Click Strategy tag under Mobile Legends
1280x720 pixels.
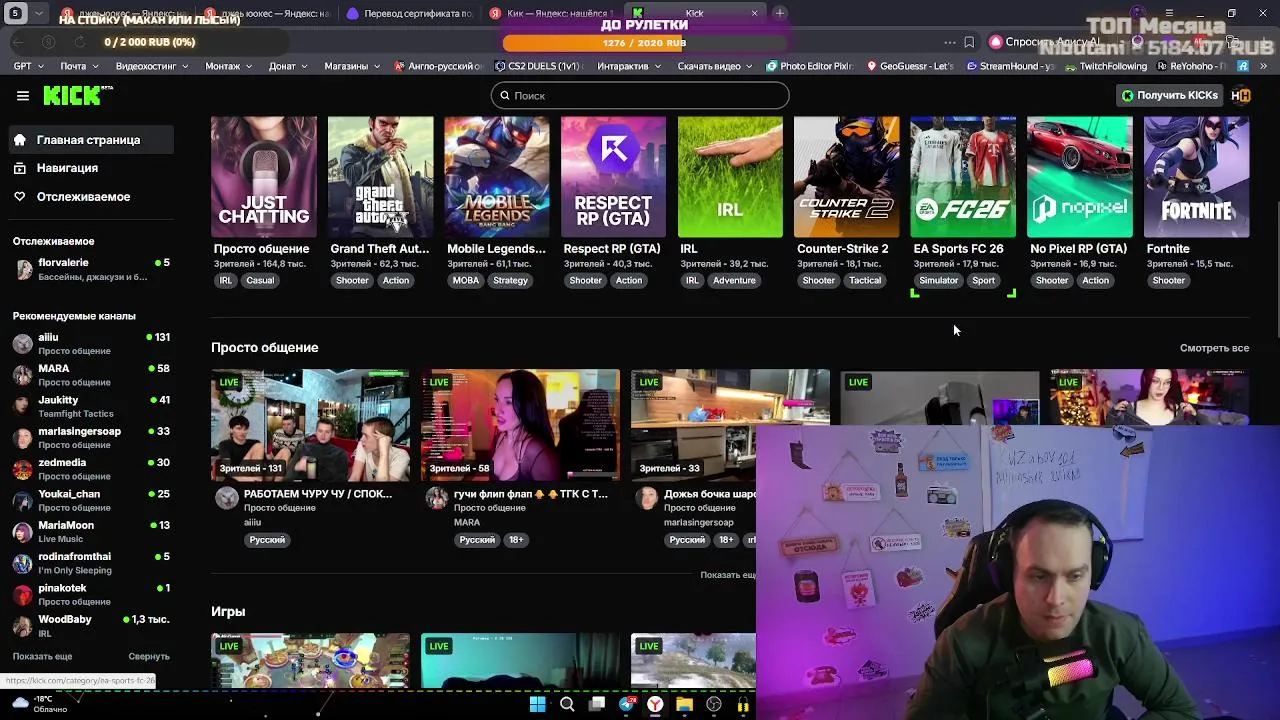(x=510, y=280)
